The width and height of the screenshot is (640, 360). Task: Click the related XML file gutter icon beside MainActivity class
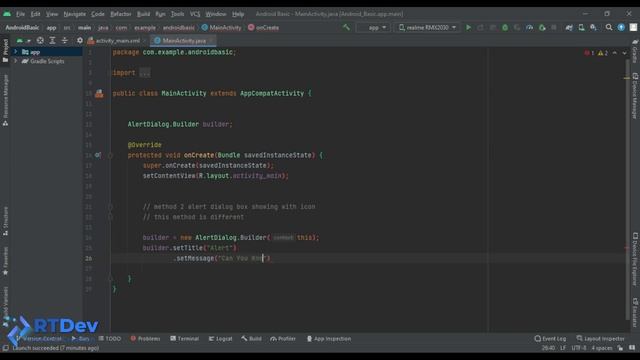[x=99, y=93]
